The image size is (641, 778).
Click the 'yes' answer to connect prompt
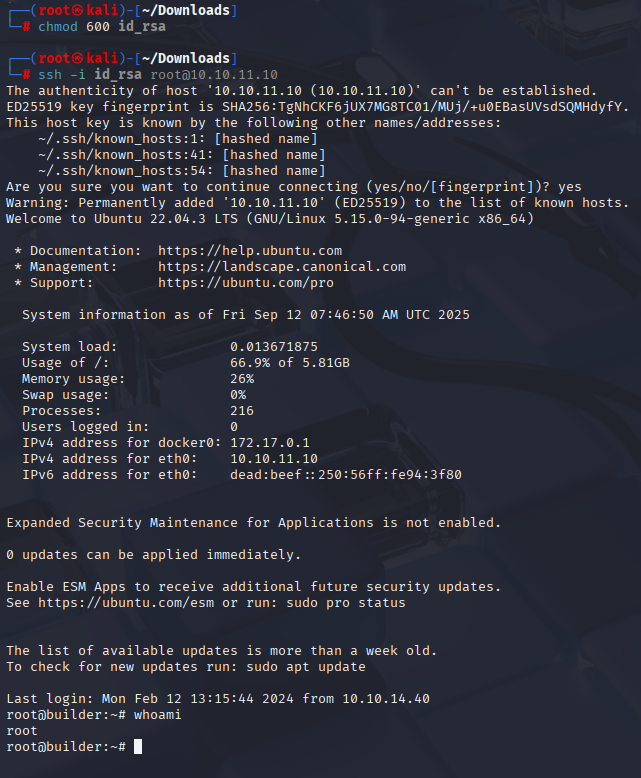coord(570,187)
